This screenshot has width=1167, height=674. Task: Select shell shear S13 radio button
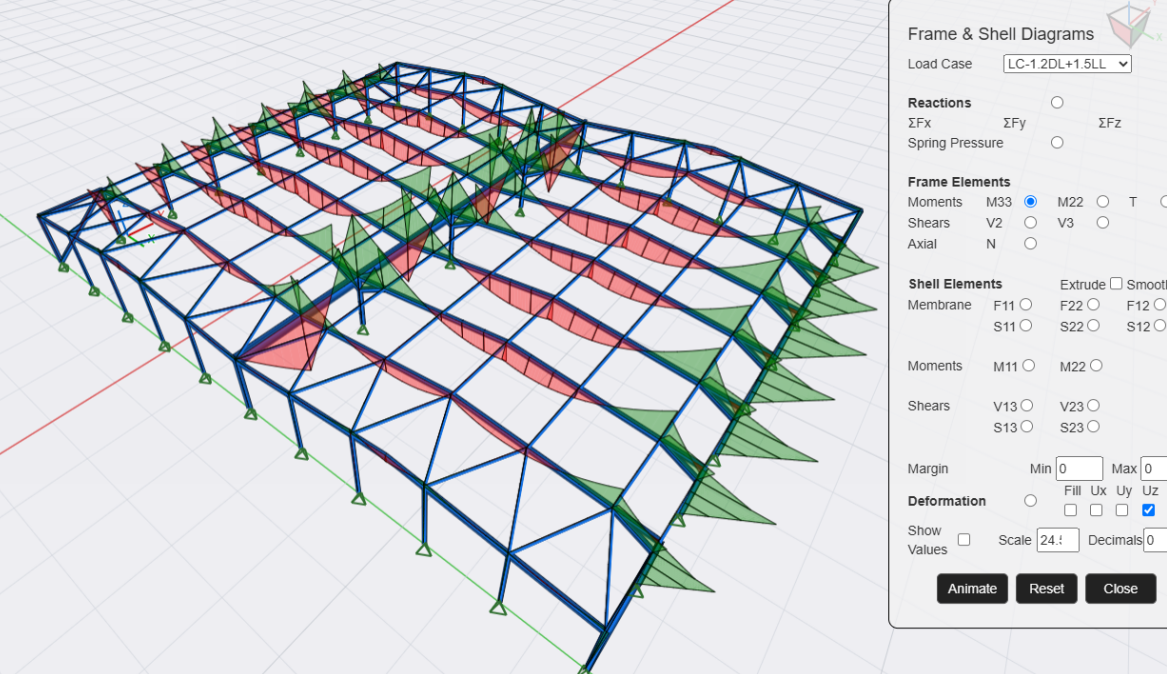(x=1026, y=426)
